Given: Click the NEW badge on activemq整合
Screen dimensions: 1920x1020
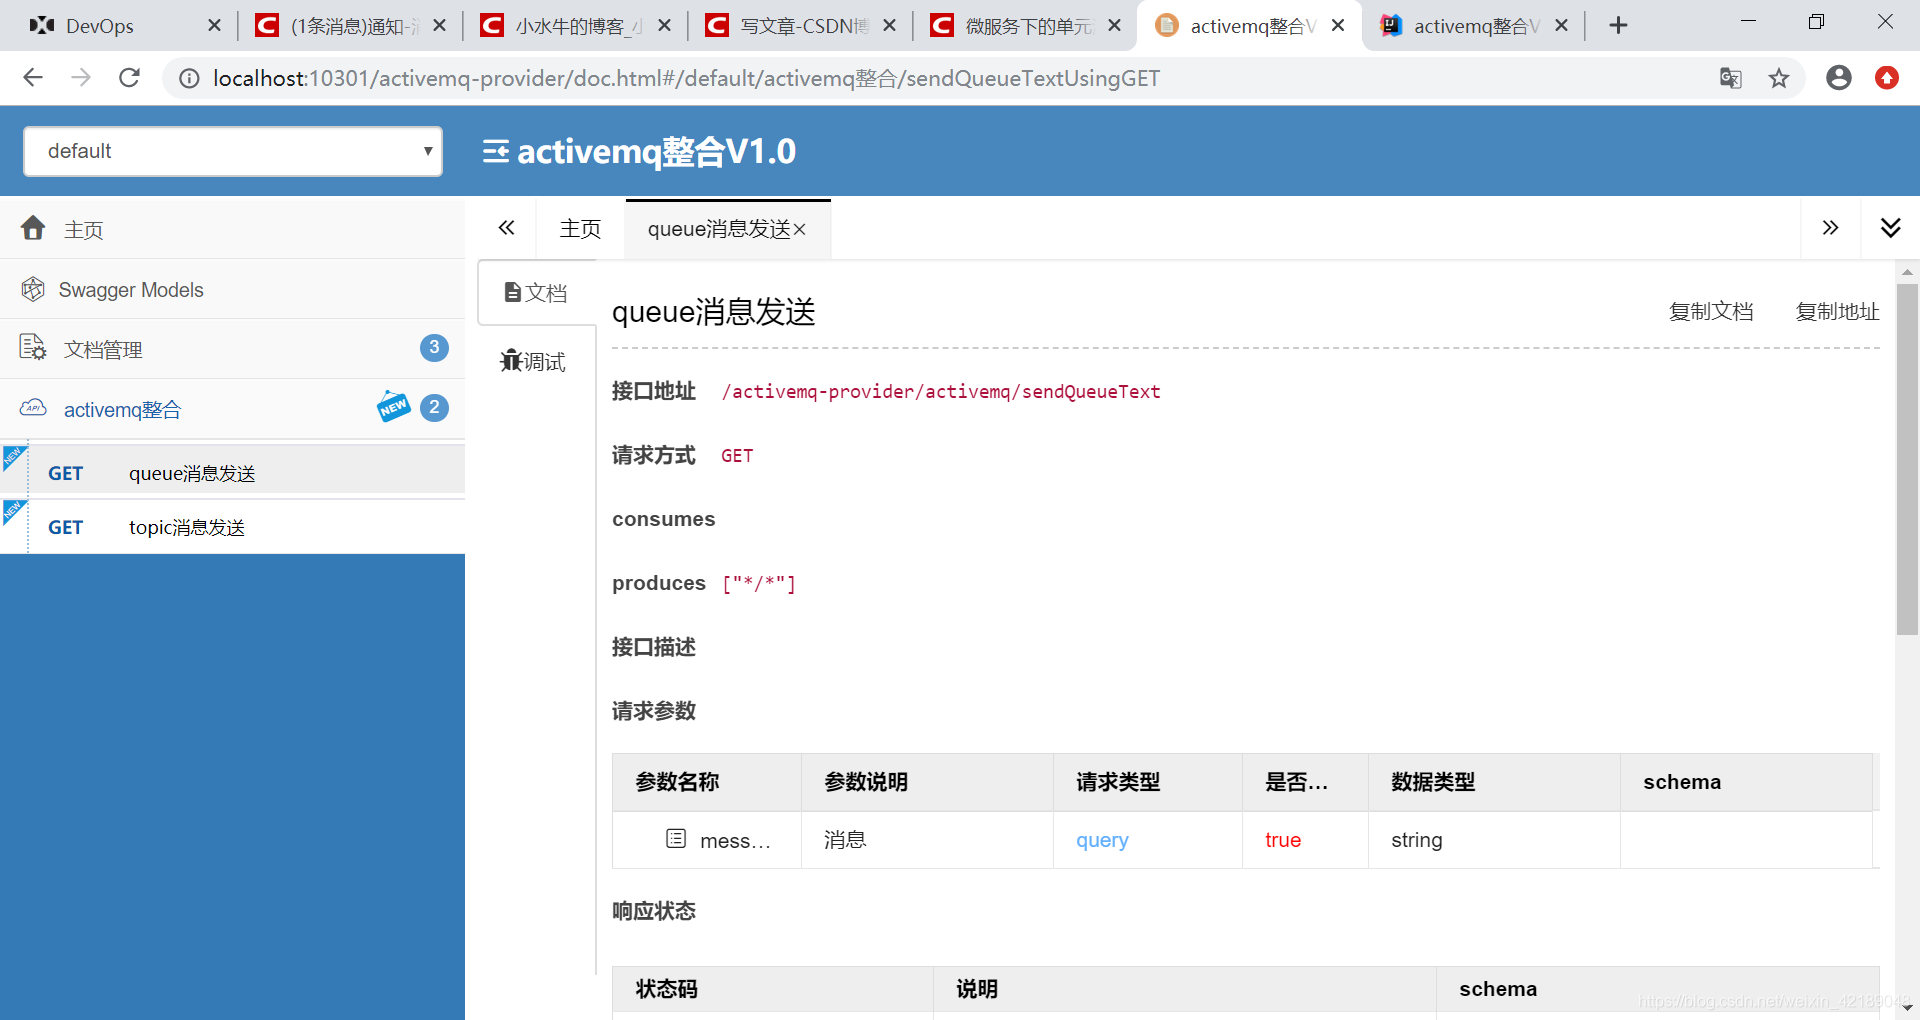Looking at the screenshot, I should tap(393, 407).
